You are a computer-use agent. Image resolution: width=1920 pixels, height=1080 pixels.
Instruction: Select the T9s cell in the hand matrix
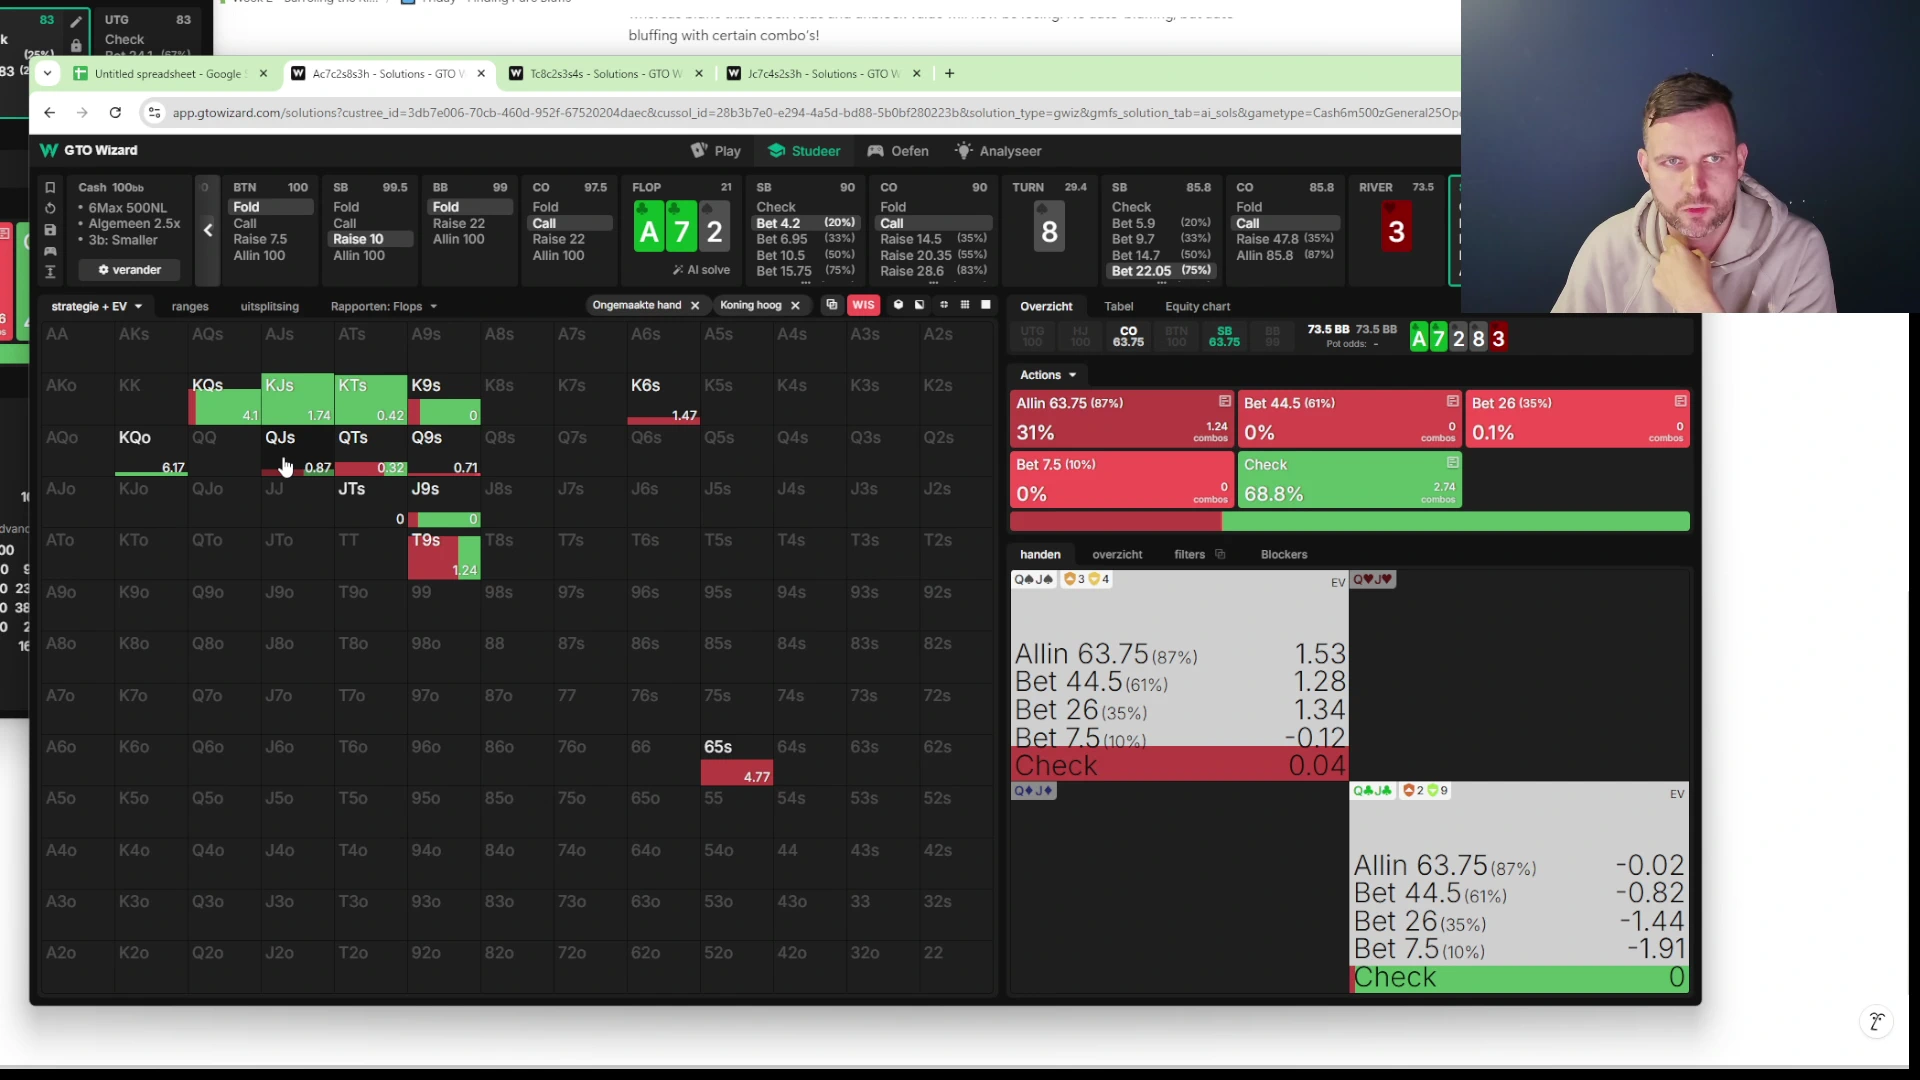point(444,555)
